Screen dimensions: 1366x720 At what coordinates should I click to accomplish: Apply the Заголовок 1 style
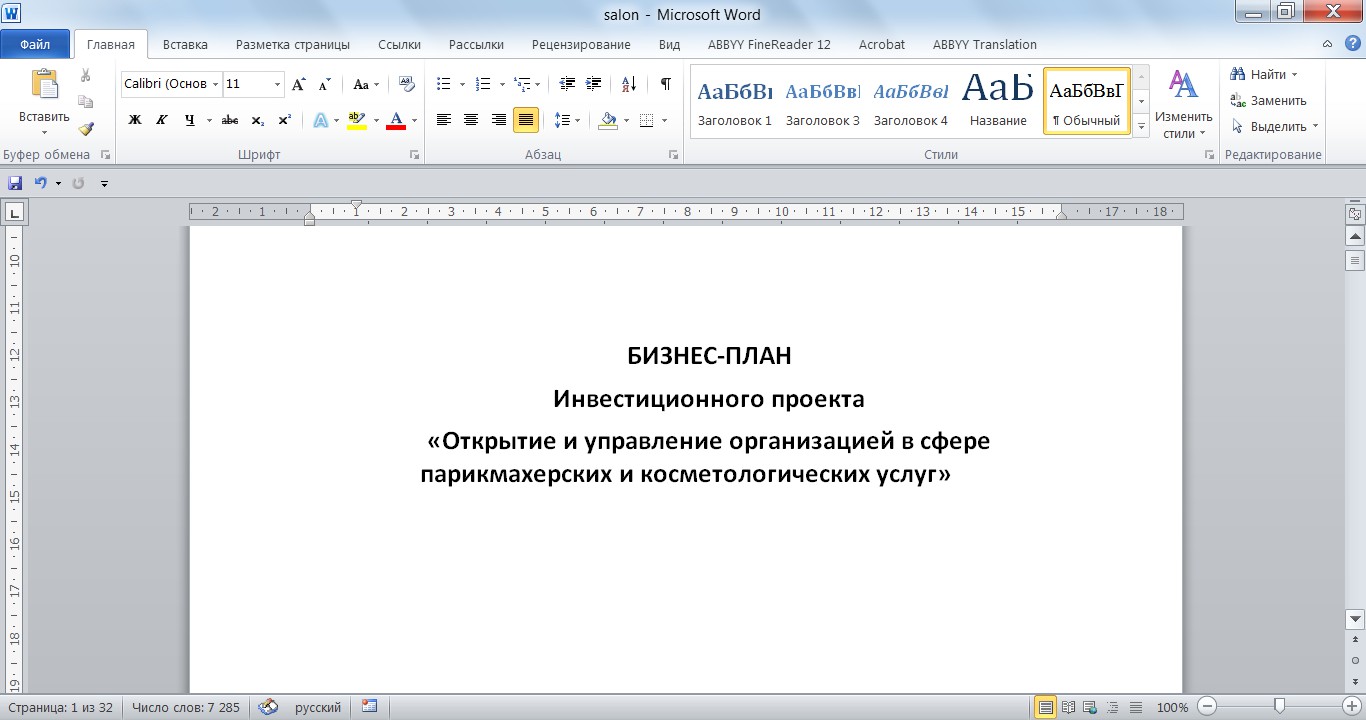click(735, 102)
